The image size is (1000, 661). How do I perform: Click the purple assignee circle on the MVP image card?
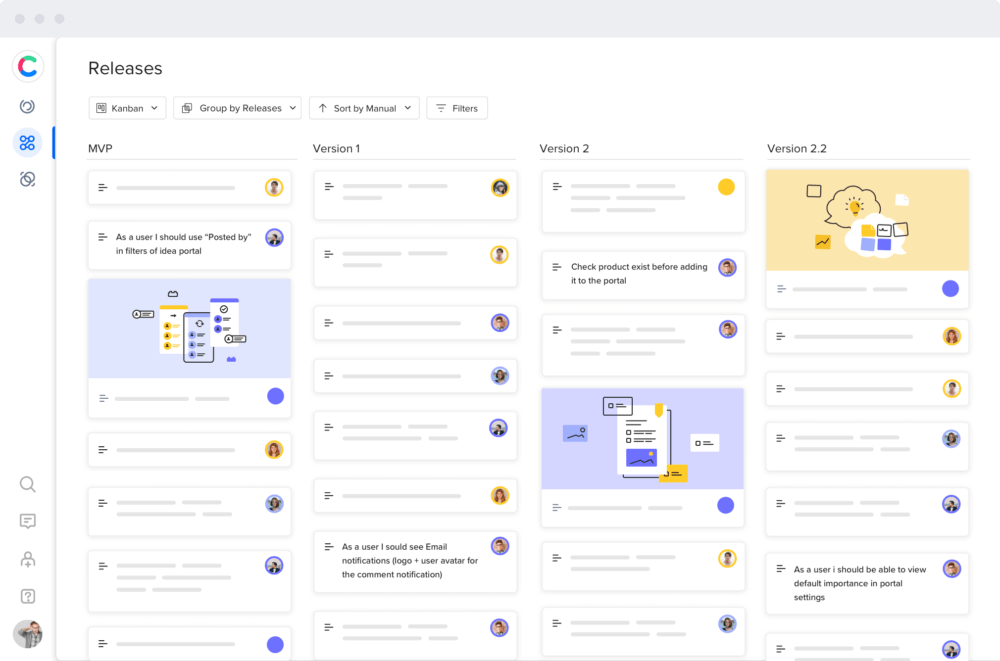coord(275,396)
